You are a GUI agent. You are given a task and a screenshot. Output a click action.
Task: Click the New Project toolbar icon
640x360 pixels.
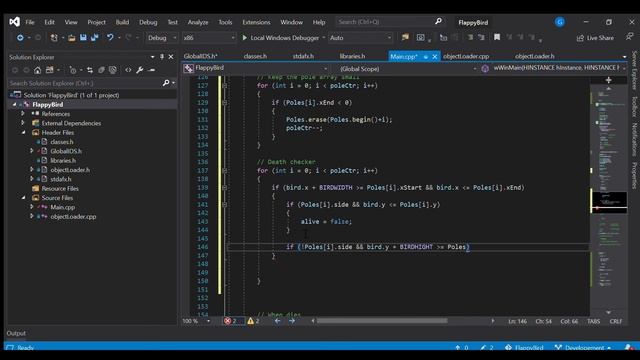coord(54,38)
